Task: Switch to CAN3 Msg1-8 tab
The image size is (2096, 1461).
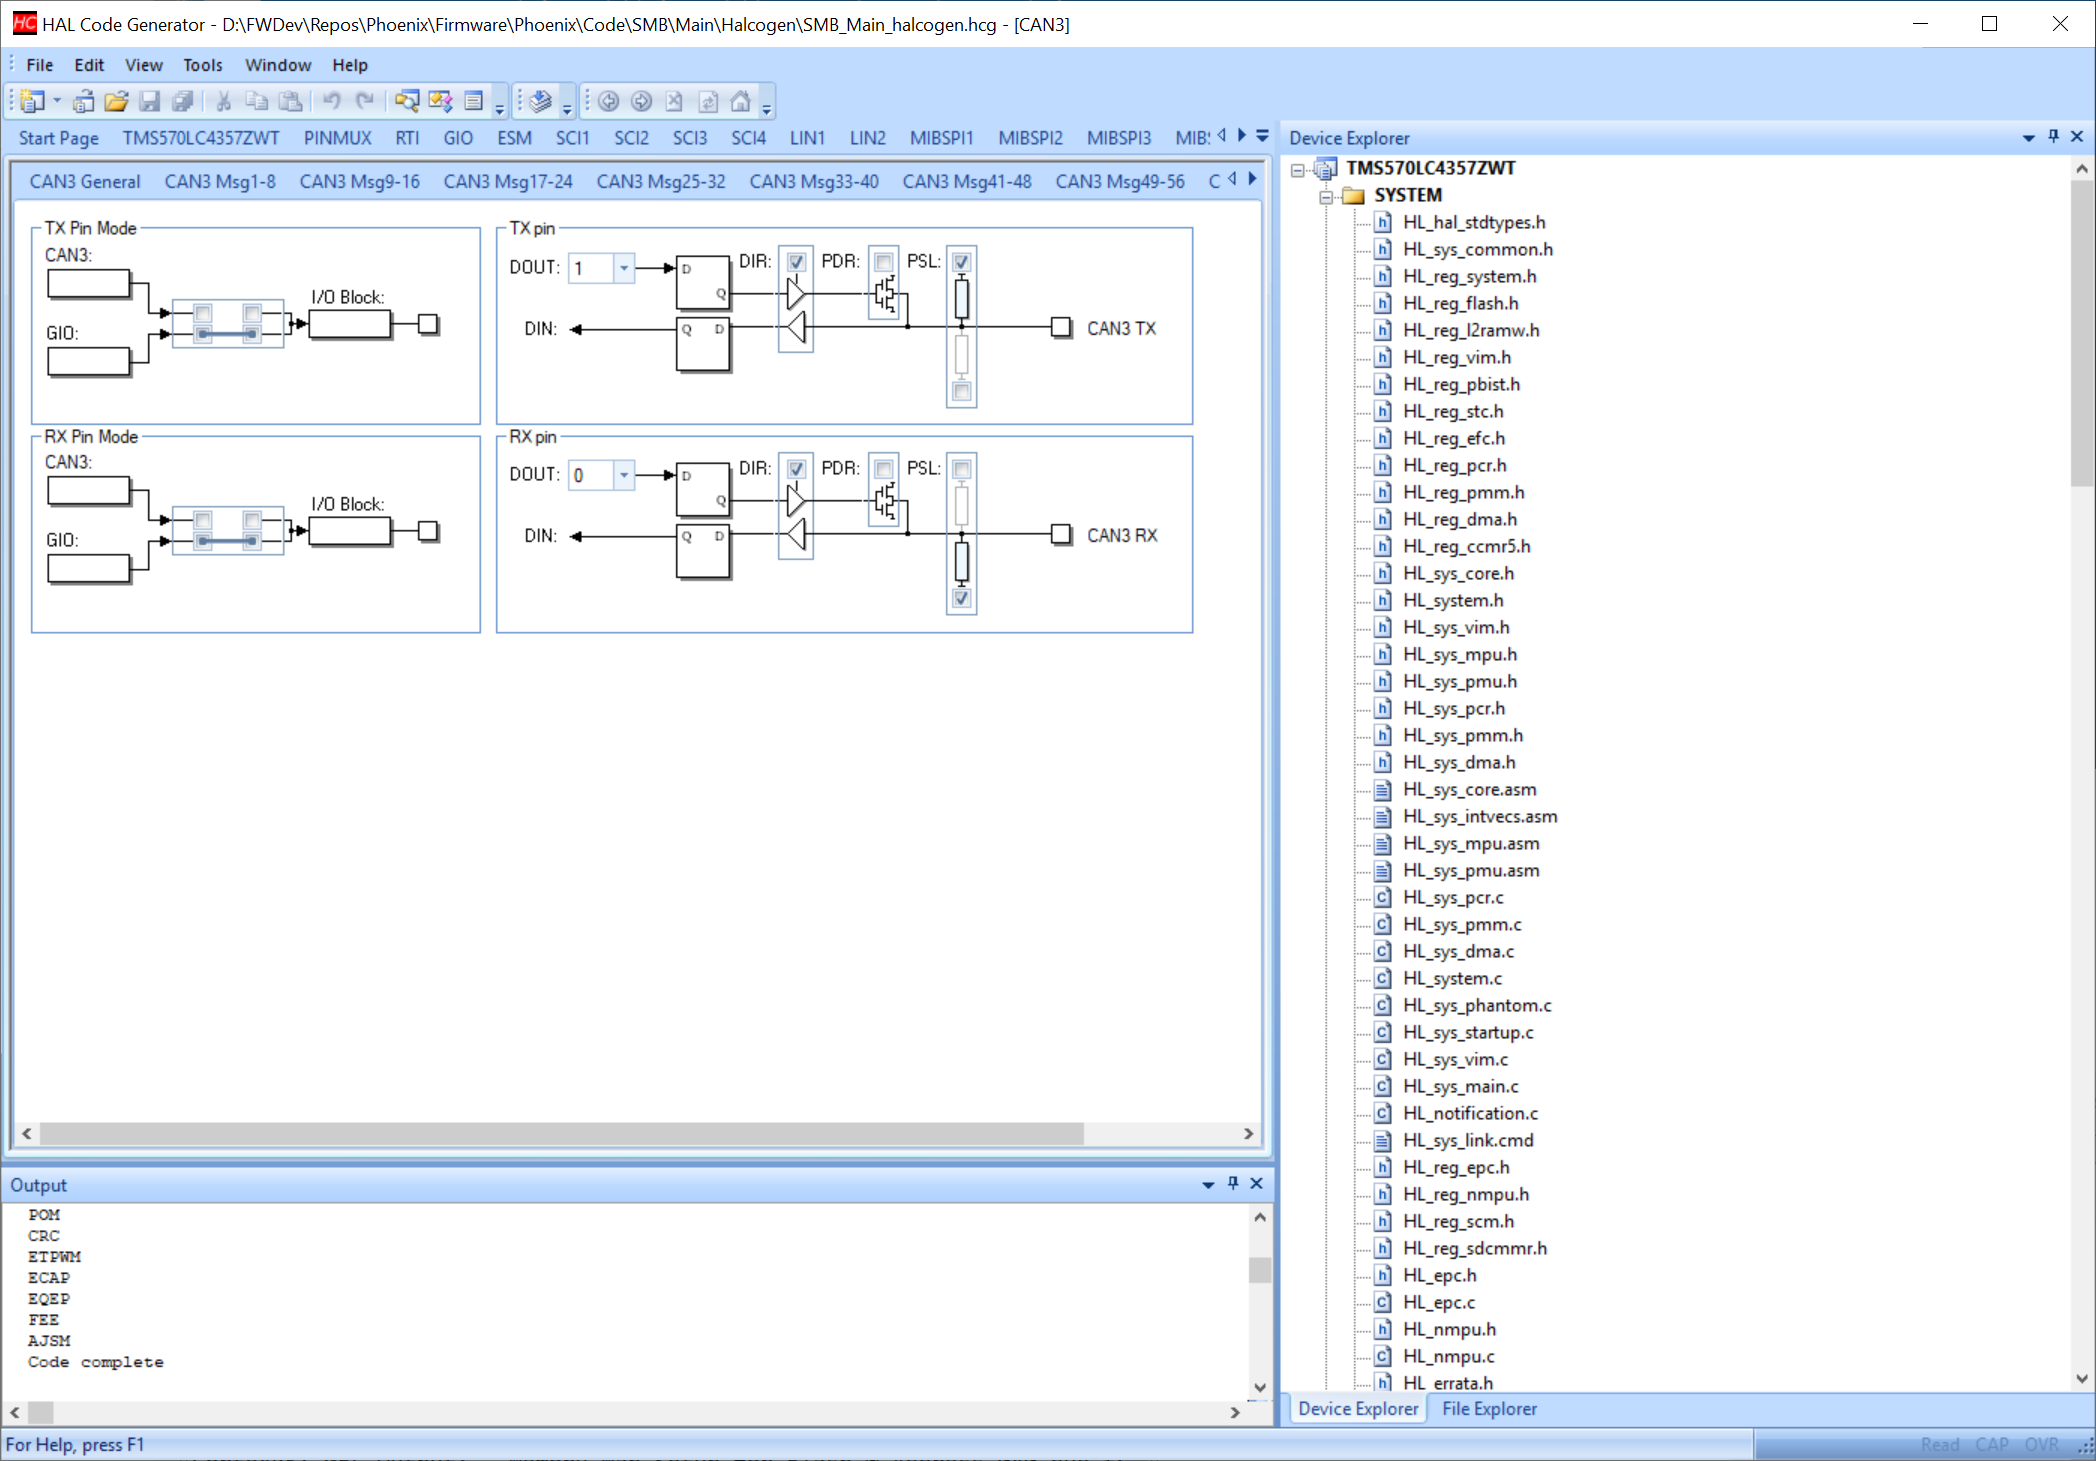Action: pyautogui.click(x=220, y=182)
